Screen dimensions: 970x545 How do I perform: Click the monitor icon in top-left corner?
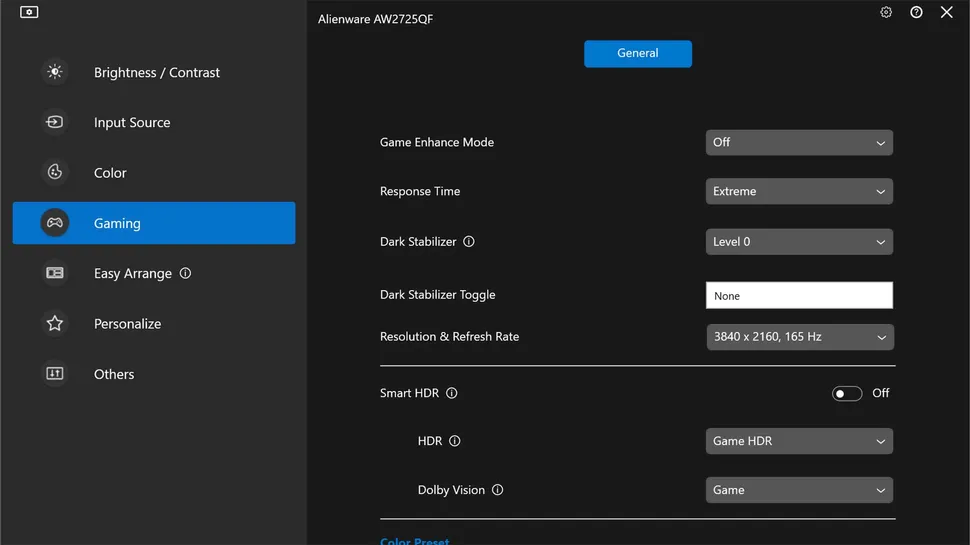pos(29,13)
